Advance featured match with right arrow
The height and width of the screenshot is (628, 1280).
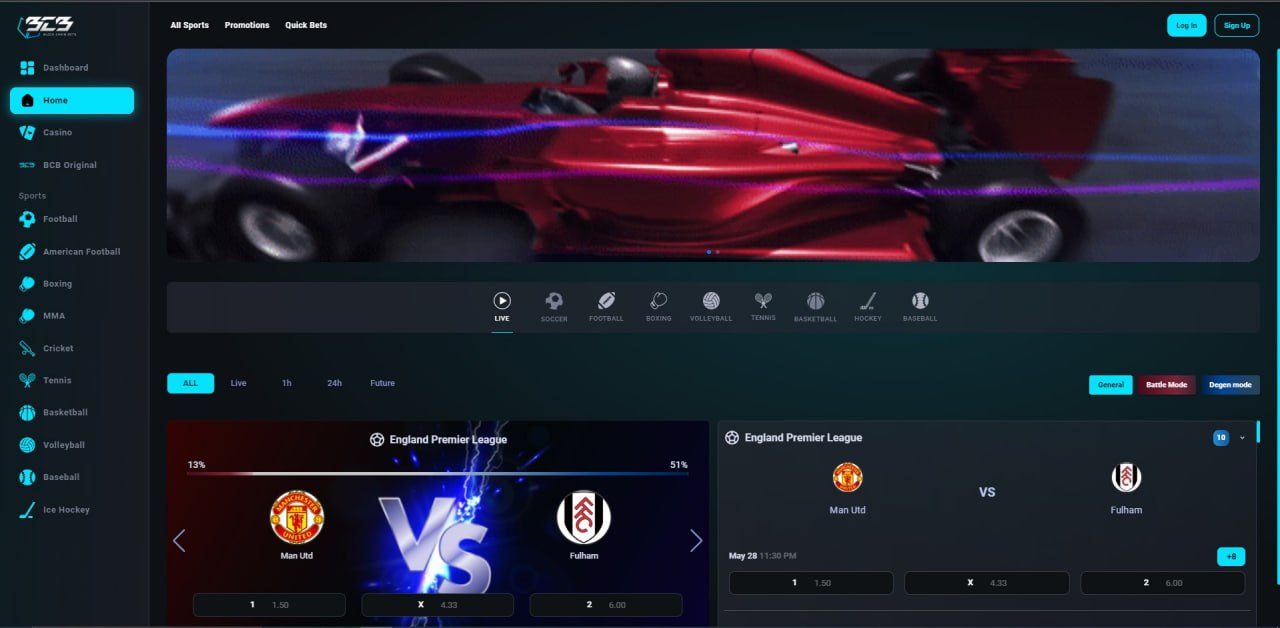pos(696,541)
